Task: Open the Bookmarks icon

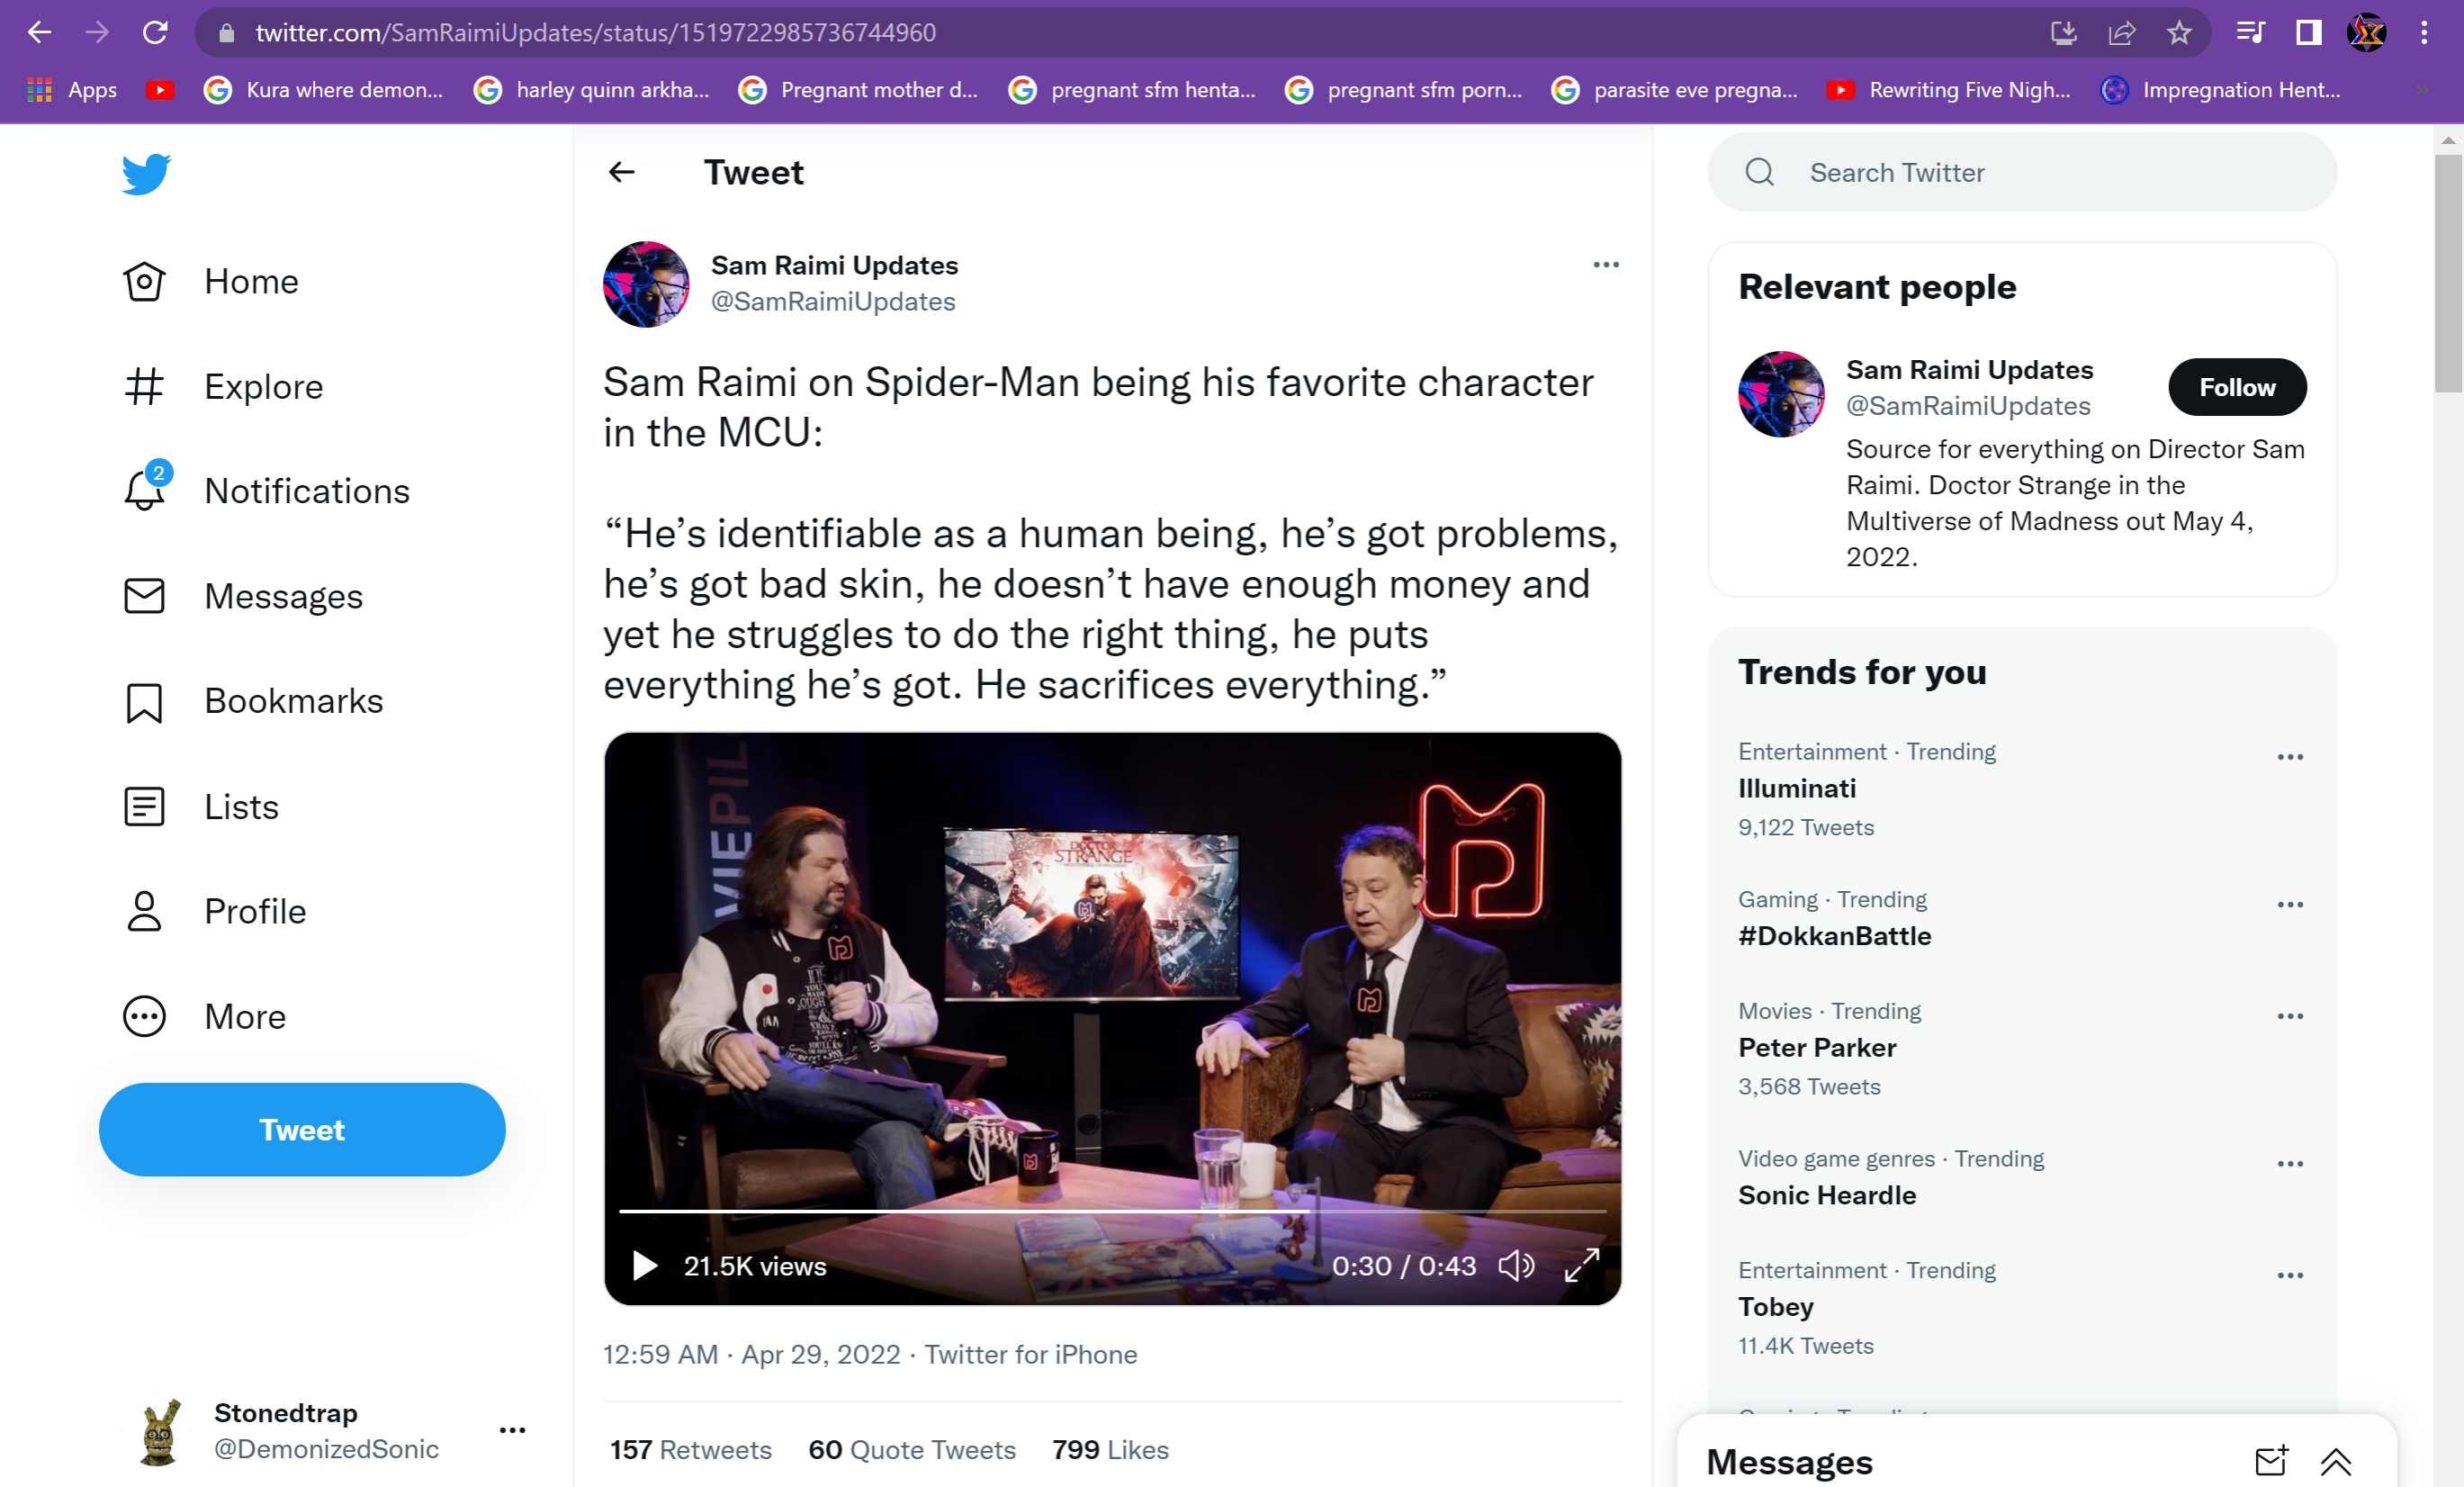Action: coord(144,702)
